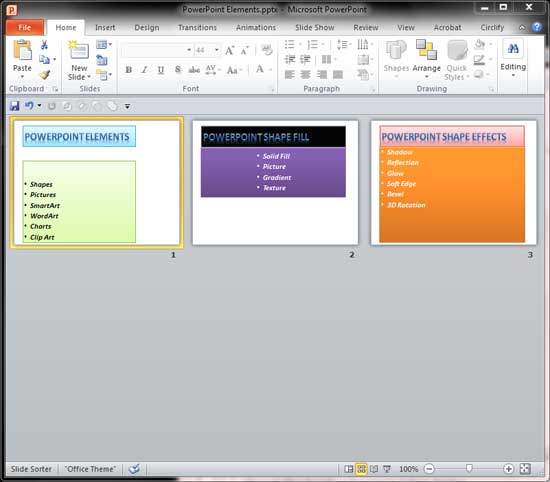Toggle Italic formatting

point(144,70)
